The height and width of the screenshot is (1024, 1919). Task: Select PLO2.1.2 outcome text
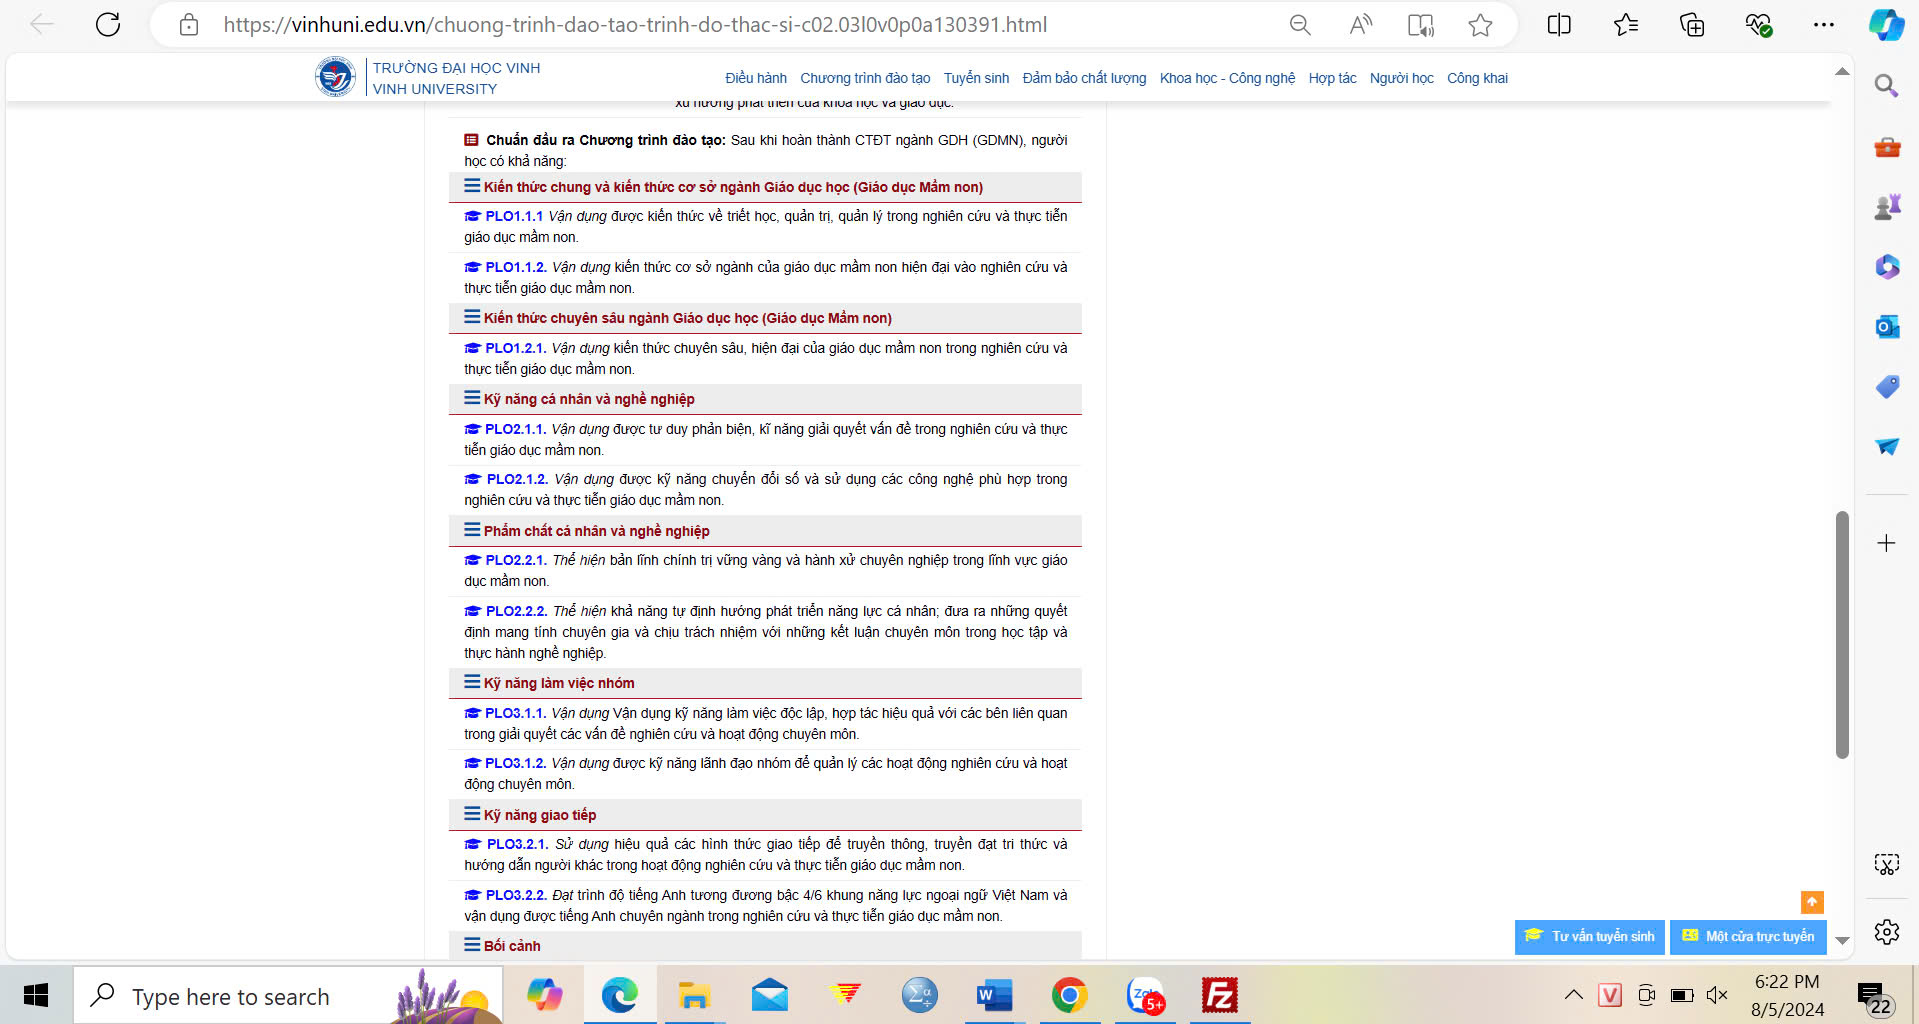tap(765, 489)
